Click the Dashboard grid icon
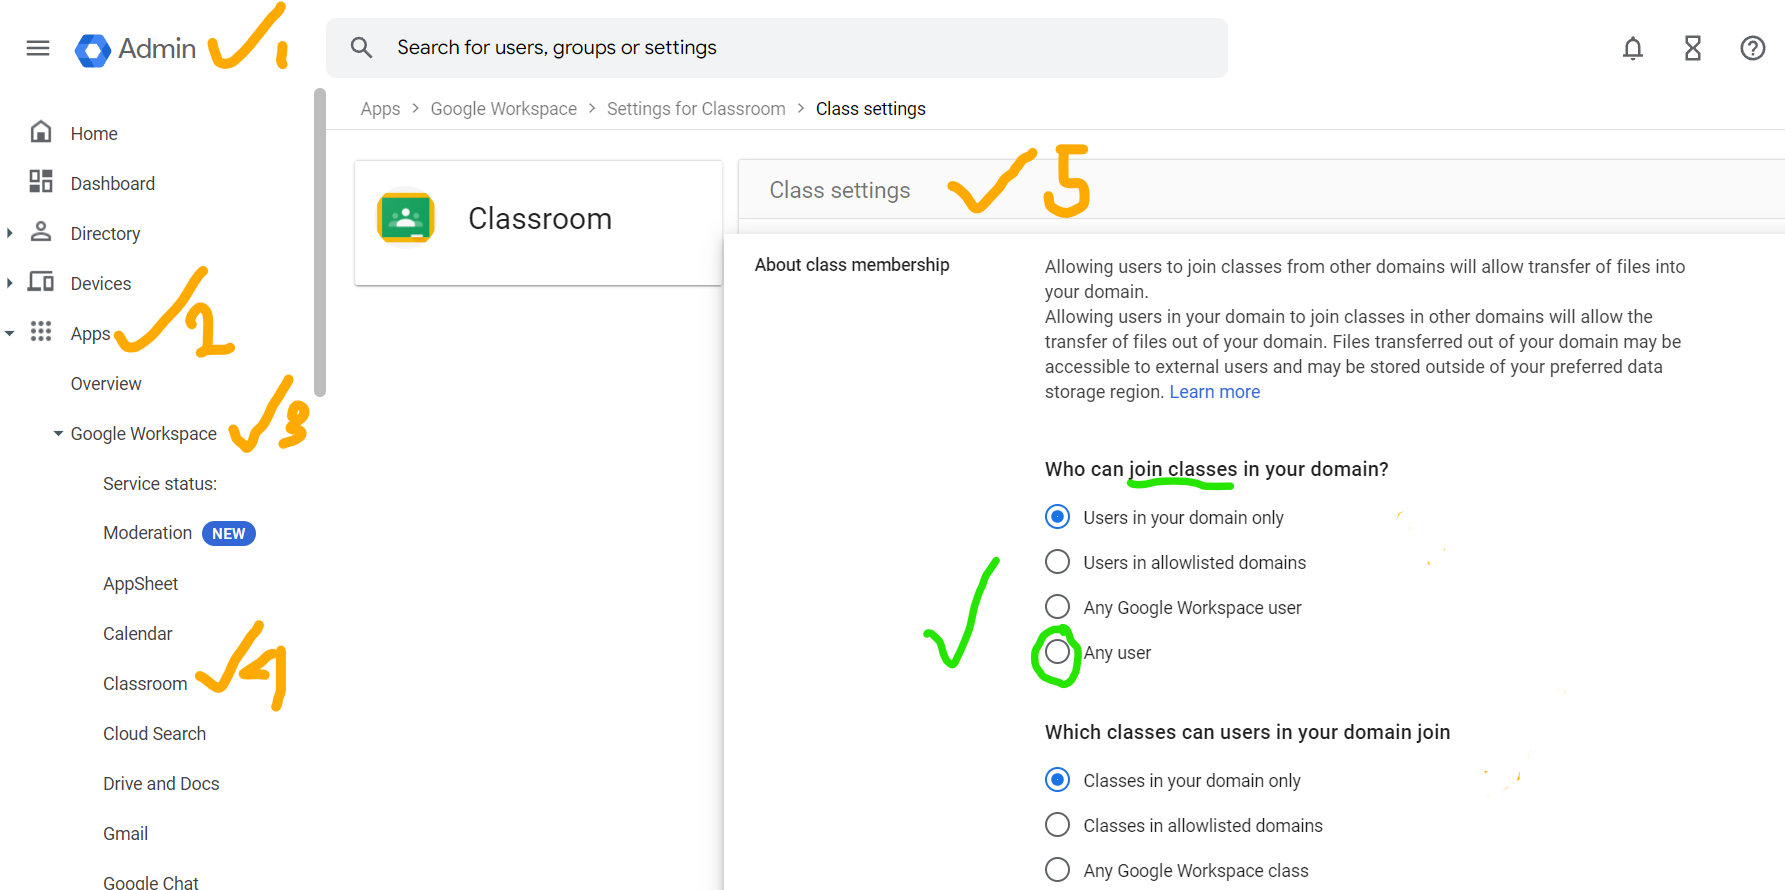Viewport: 1785px width, 890px height. pyautogui.click(x=41, y=181)
